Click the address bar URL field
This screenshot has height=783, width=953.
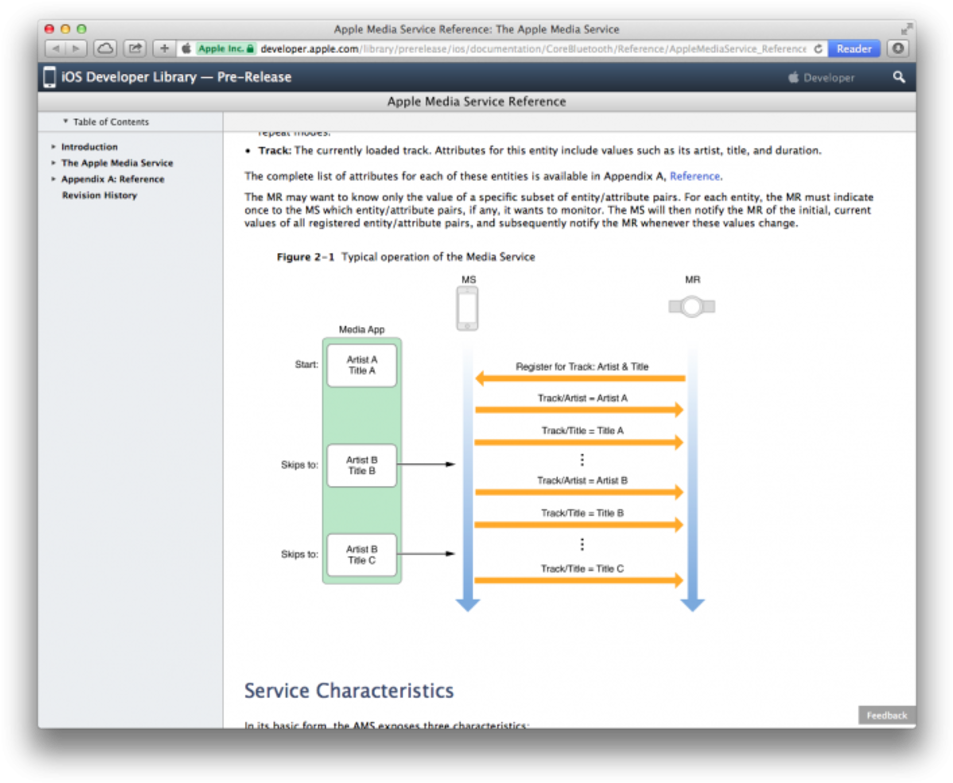click(500, 47)
